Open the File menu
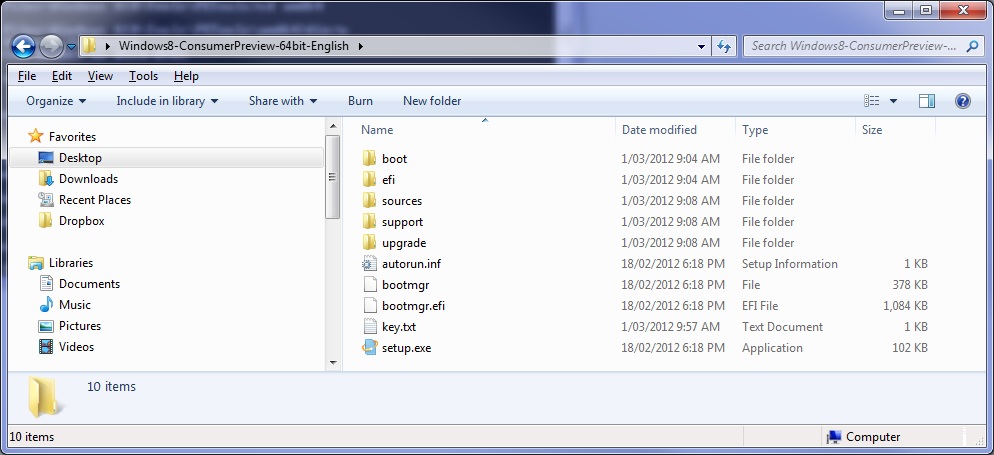This screenshot has width=994, height=455. (27, 76)
